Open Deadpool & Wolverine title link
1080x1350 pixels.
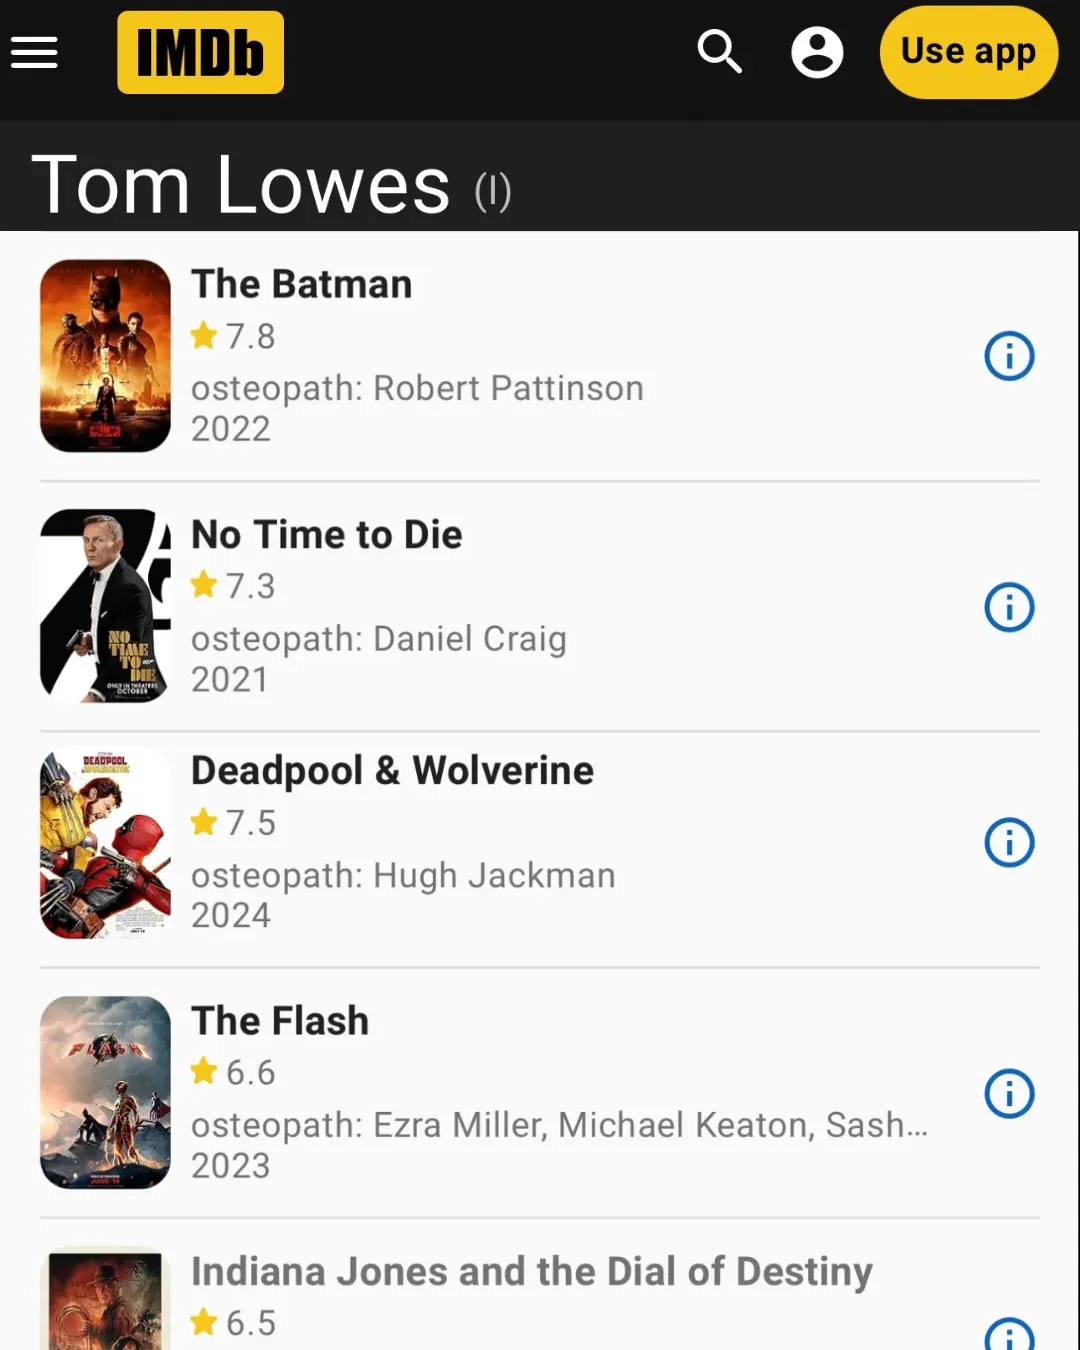tap(392, 771)
